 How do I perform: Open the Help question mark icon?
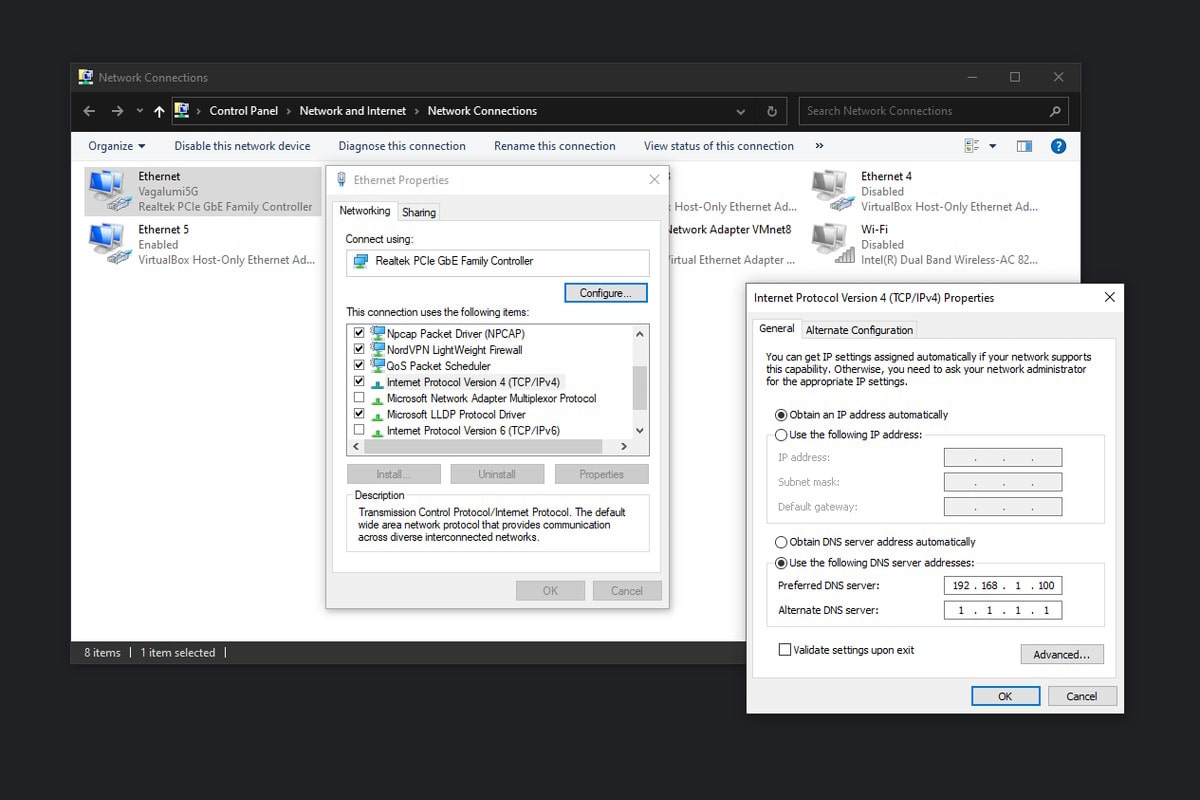click(x=1058, y=146)
